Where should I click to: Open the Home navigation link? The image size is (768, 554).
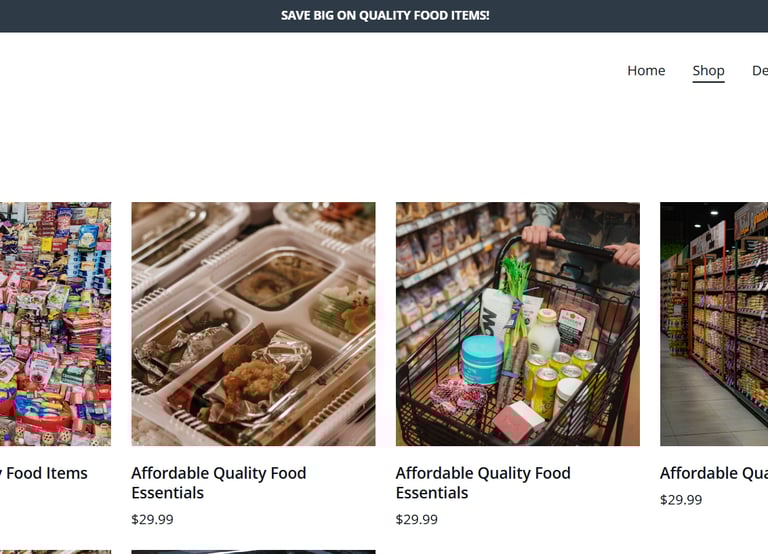646,71
